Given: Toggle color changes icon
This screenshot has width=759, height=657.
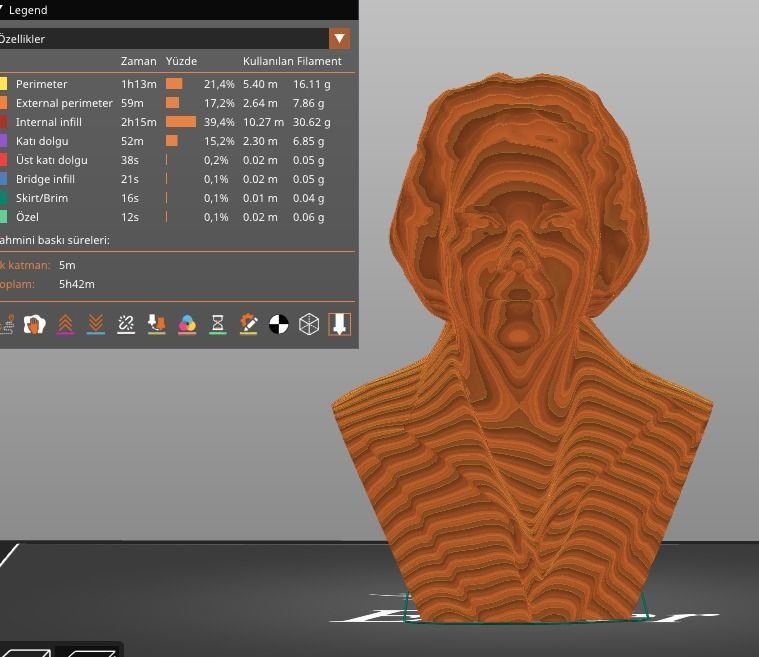Looking at the screenshot, I should 187,324.
